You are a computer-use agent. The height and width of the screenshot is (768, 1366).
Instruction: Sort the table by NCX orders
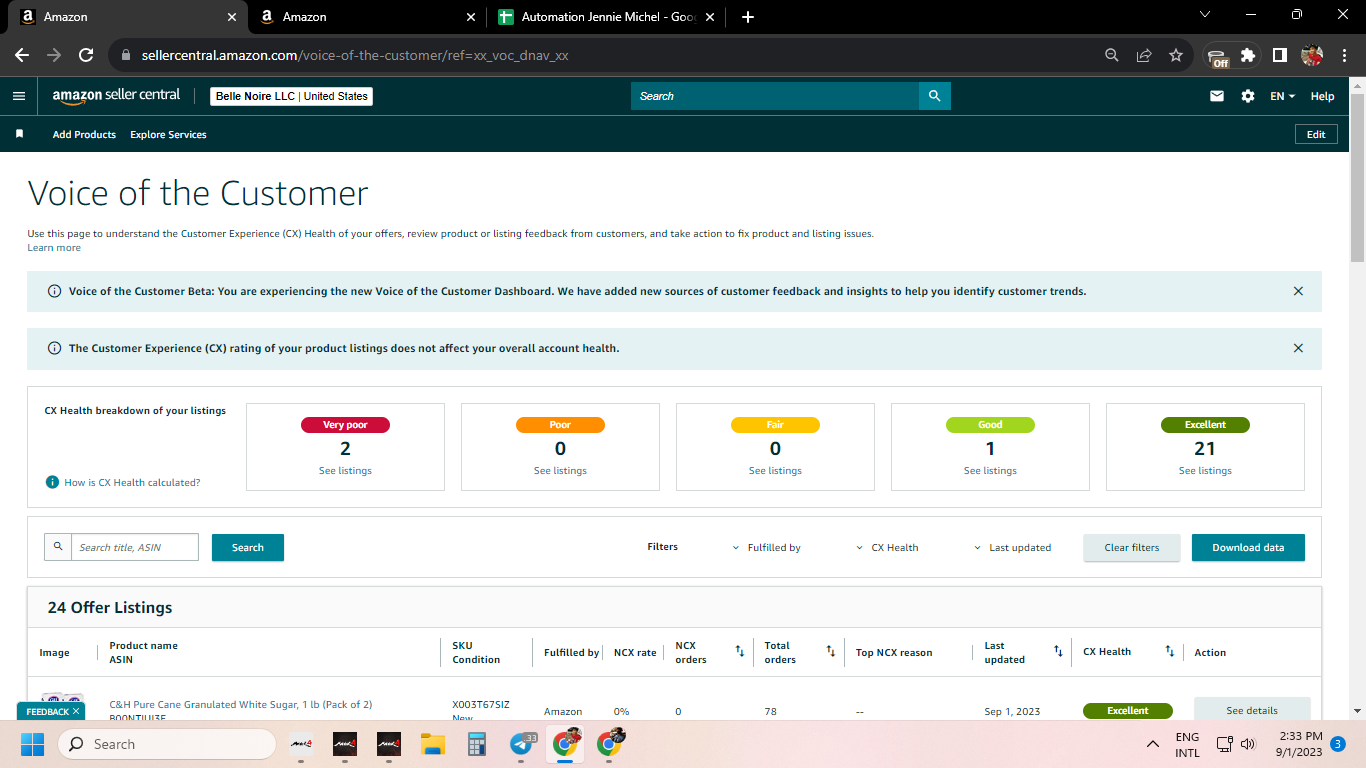tap(740, 652)
